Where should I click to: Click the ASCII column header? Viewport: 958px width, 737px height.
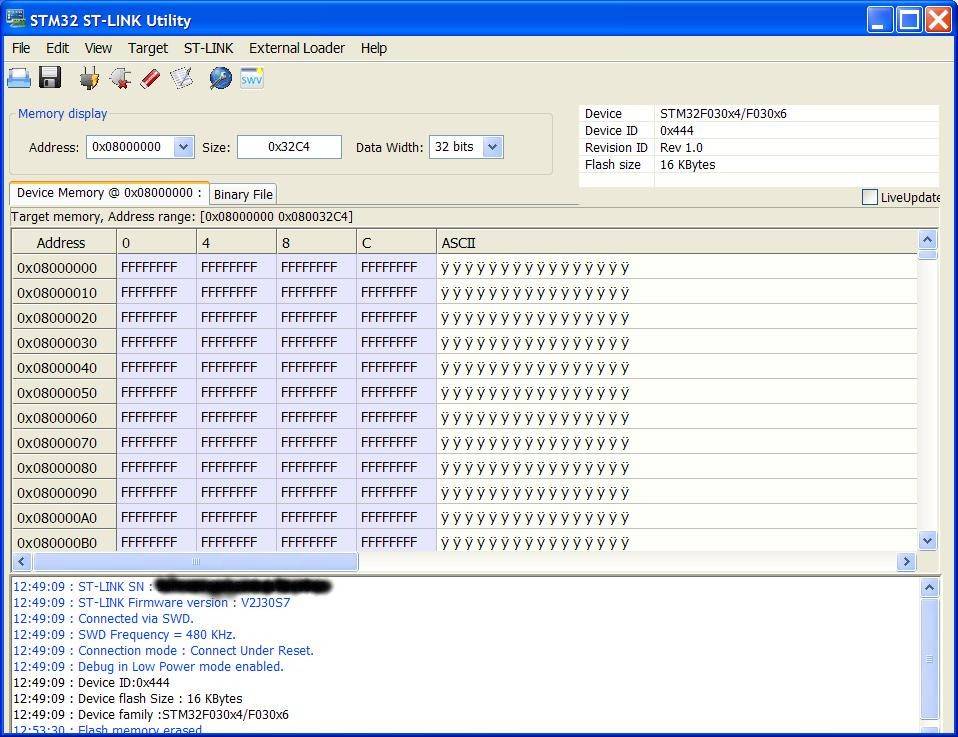[x=677, y=243]
